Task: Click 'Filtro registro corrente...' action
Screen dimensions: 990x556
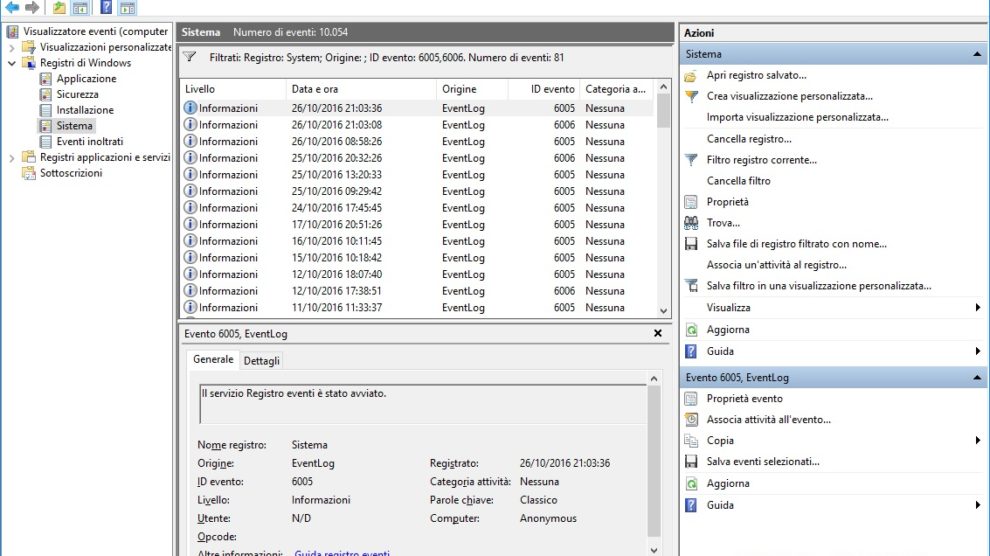Action: click(x=761, y=160)
